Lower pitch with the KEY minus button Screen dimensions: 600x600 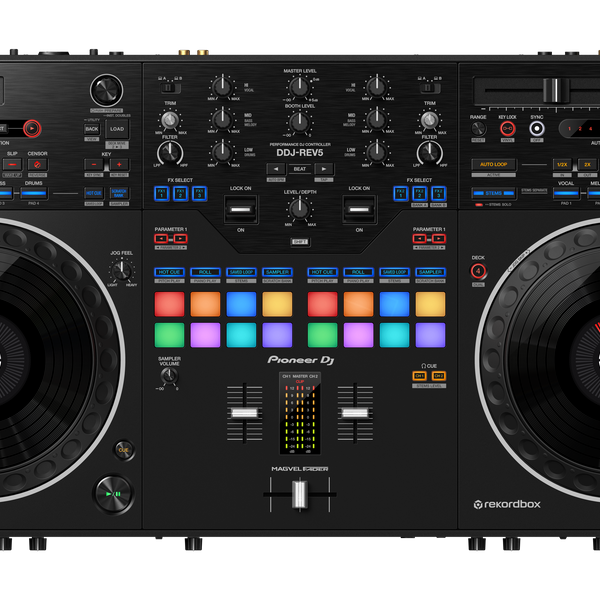pyautogui.click(x=94, y=165)
